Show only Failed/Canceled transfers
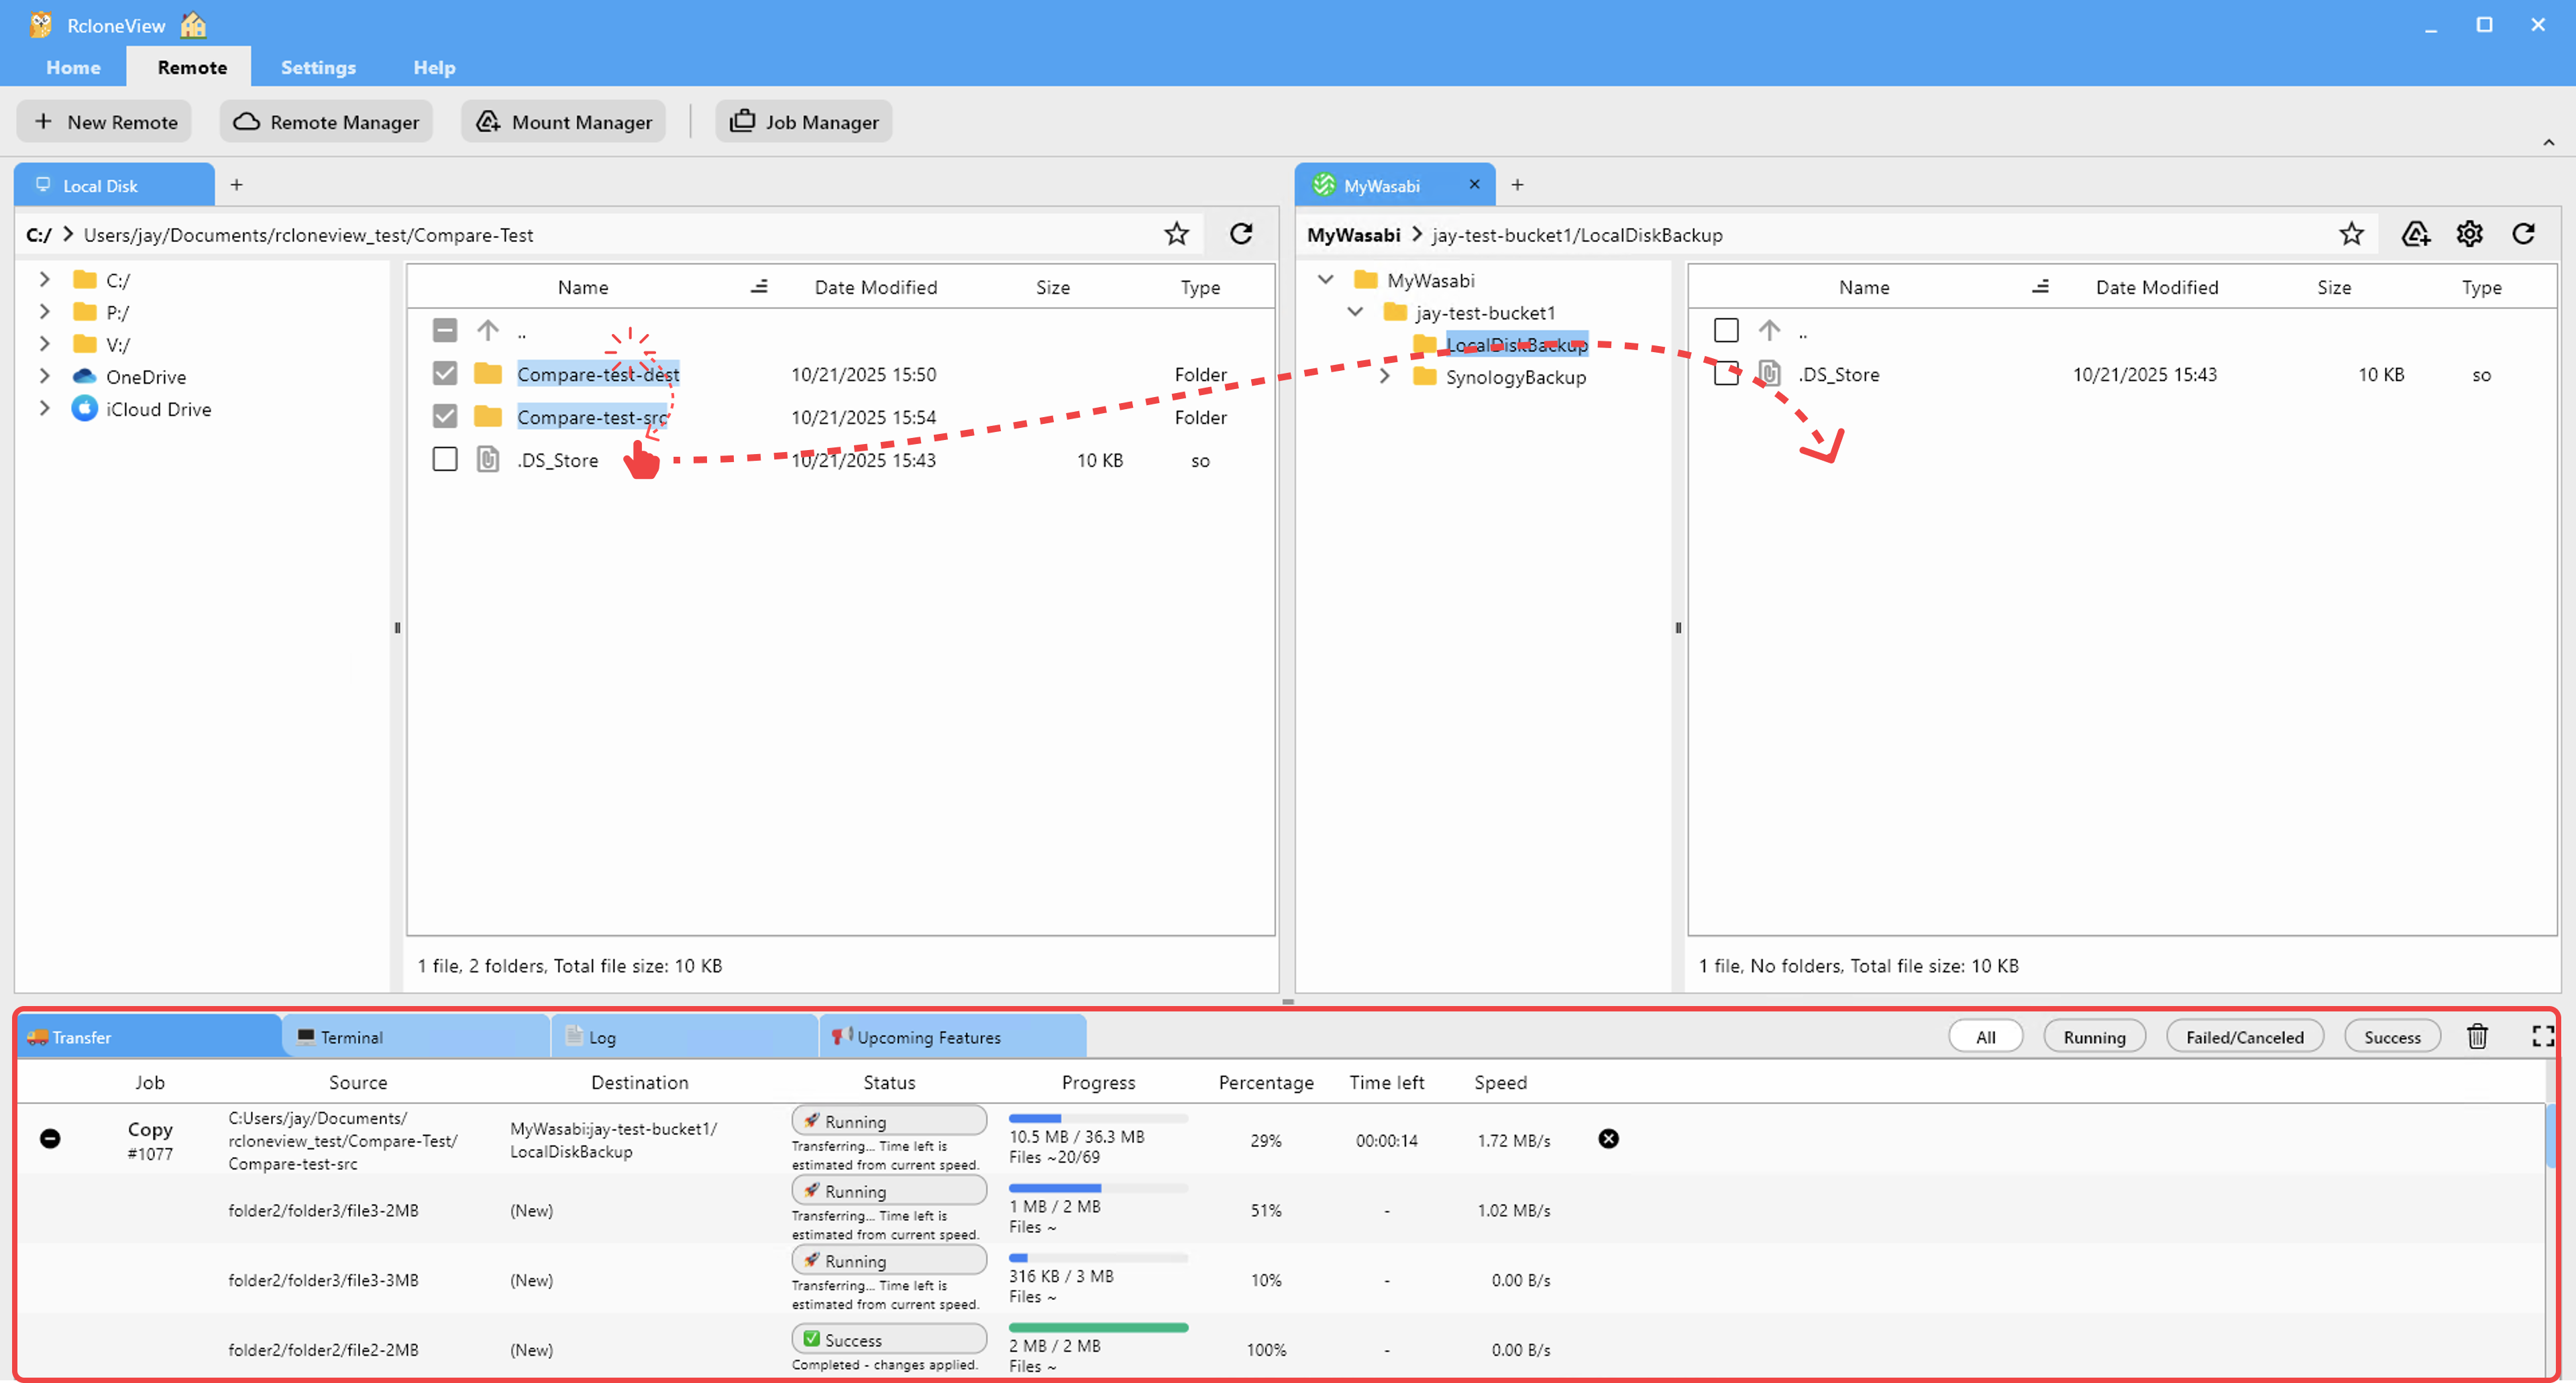Image resolution: width=2576 pixels, height=1383 pixels. pyautogui.click(x=2245, y=1036)
